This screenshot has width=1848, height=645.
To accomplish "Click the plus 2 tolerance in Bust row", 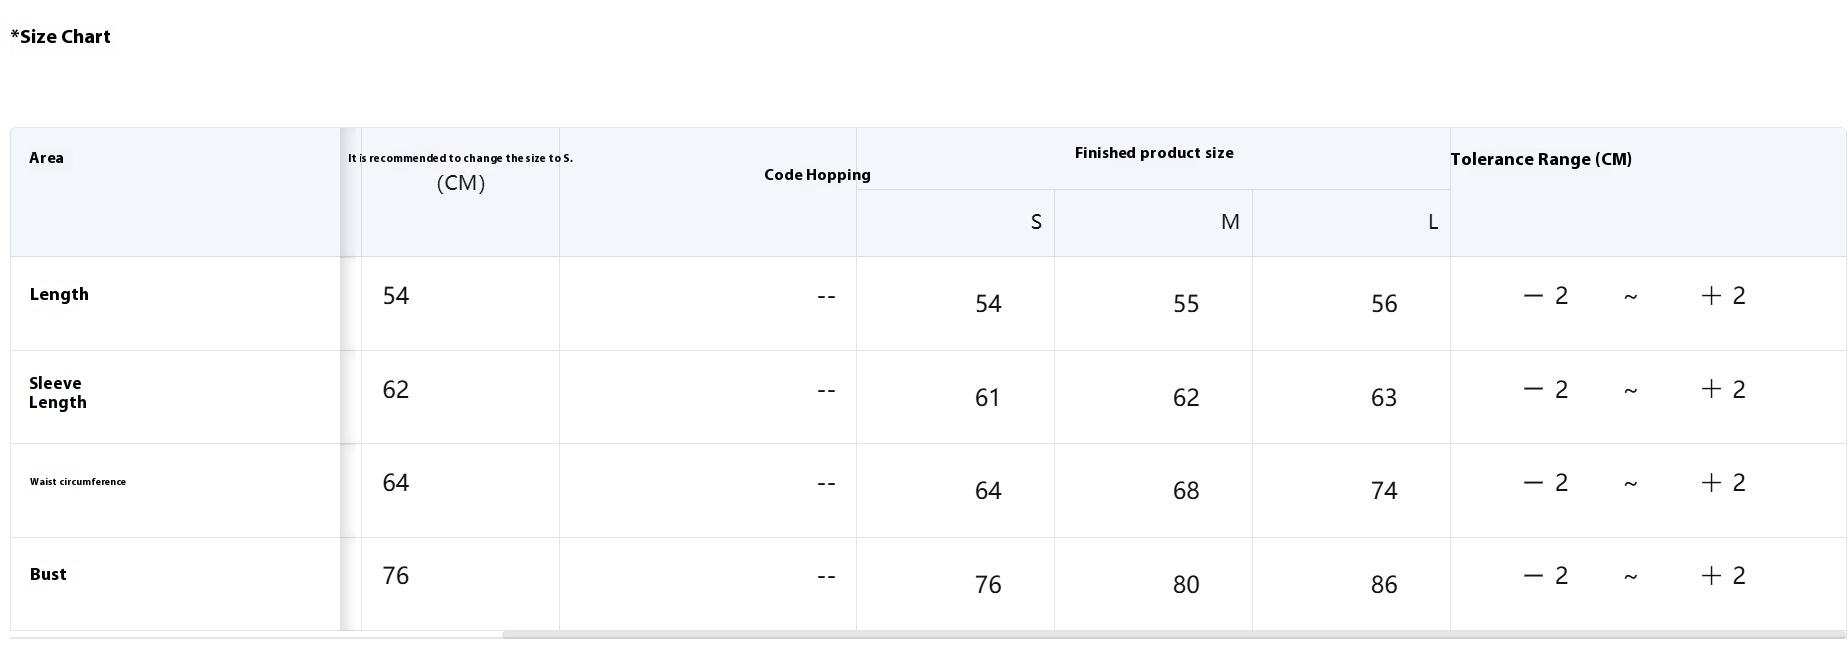I will coord(1723,576).
